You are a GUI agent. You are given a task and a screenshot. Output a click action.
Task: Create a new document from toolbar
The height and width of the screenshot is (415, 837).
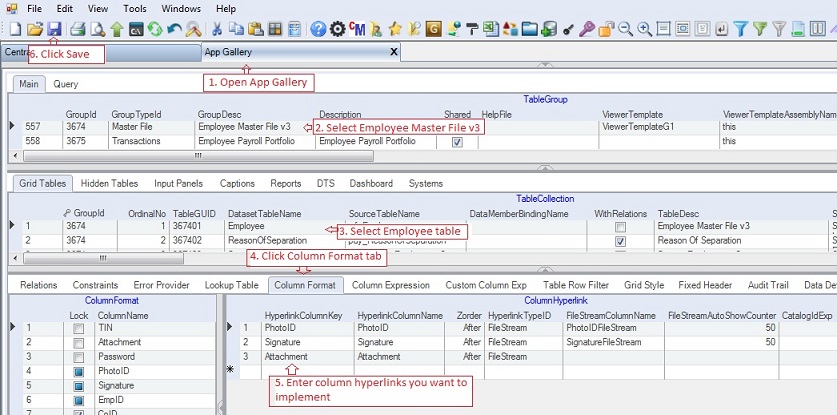16,29
